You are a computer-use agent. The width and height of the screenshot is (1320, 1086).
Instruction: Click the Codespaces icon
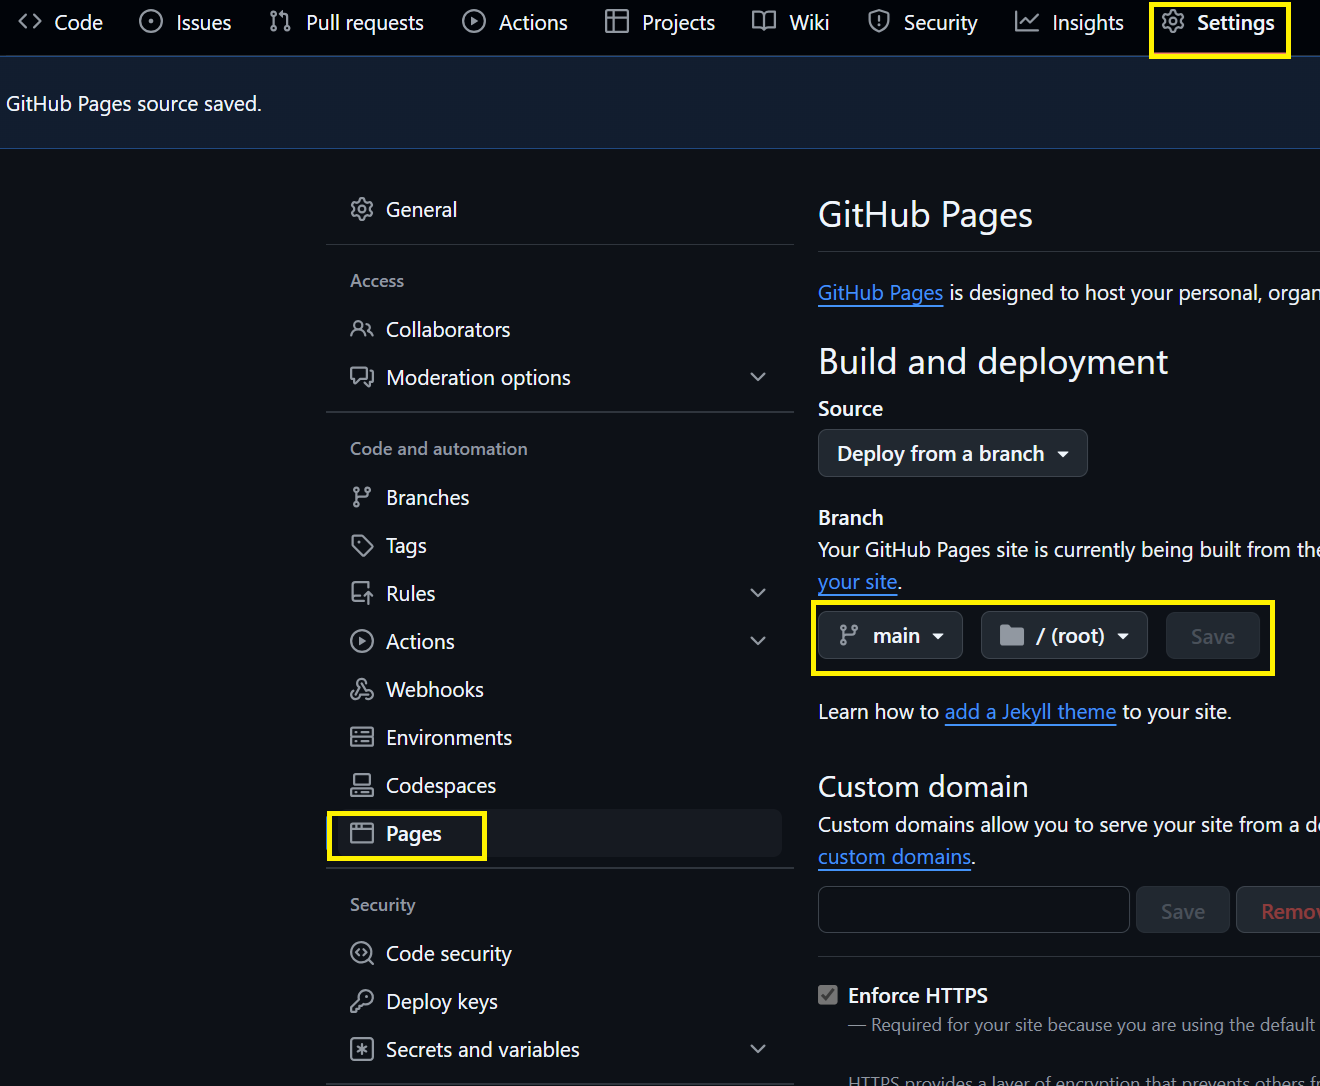click(x=362, y=785)
